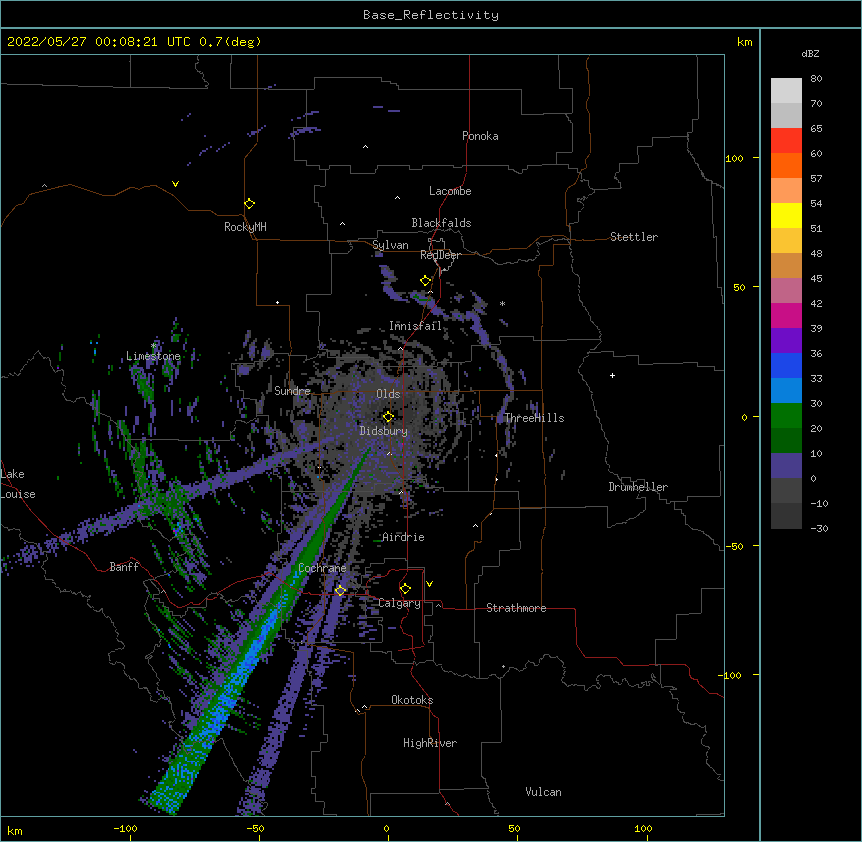Click the white plus marker west of Drumheller
Image resolution: width=862 pixels, height=842 pixels.
pyautogui.click(x=612, y=375)
